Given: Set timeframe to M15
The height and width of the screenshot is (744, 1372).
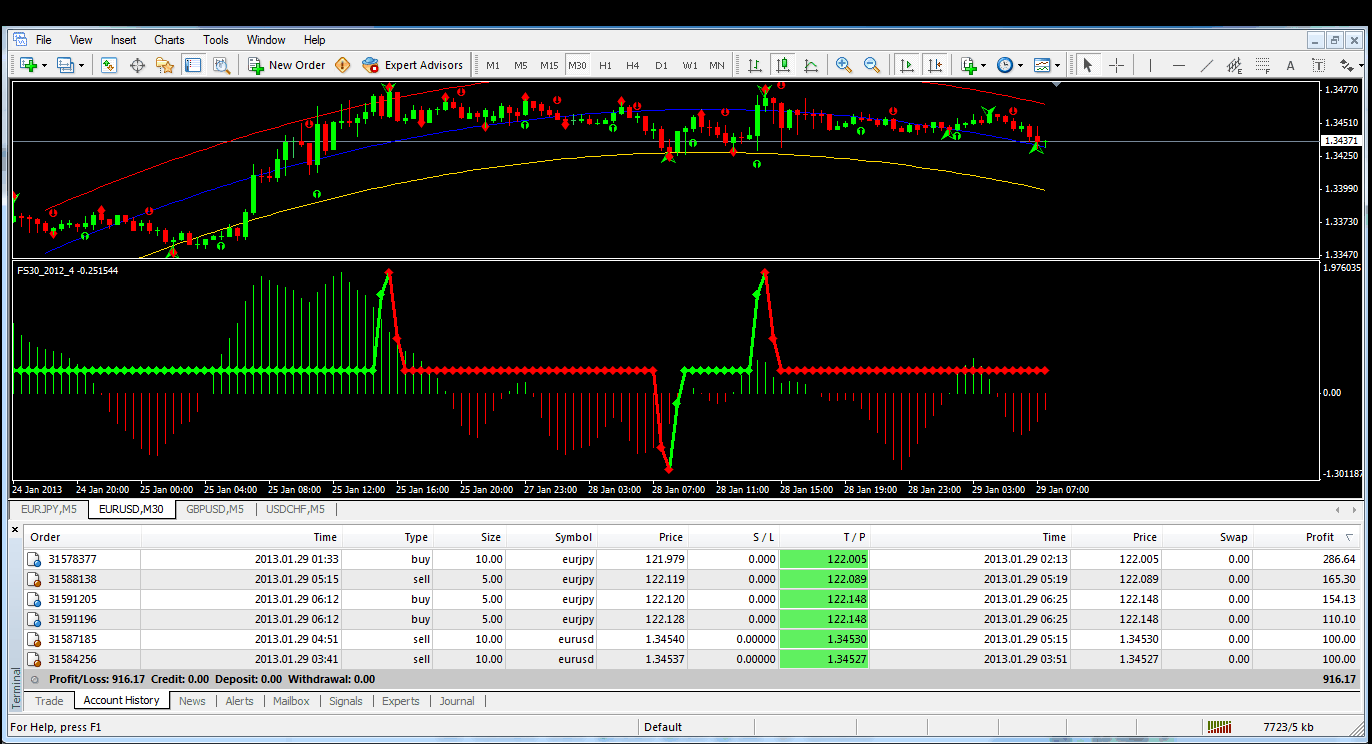Looking at the screenshot, I should point(549,65).
